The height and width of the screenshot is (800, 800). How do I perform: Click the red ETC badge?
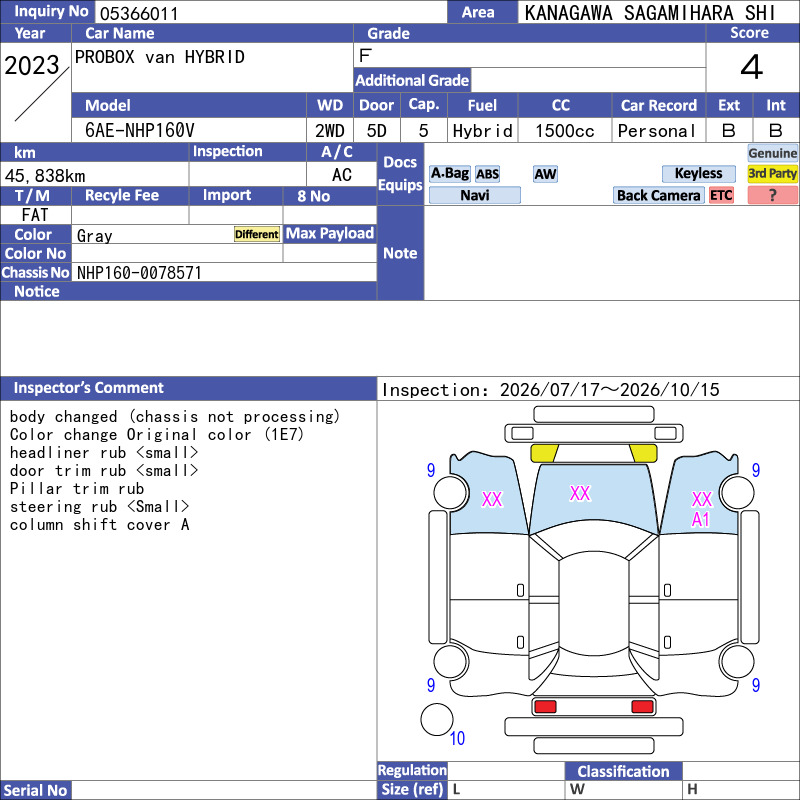click(x=721, y=195)
